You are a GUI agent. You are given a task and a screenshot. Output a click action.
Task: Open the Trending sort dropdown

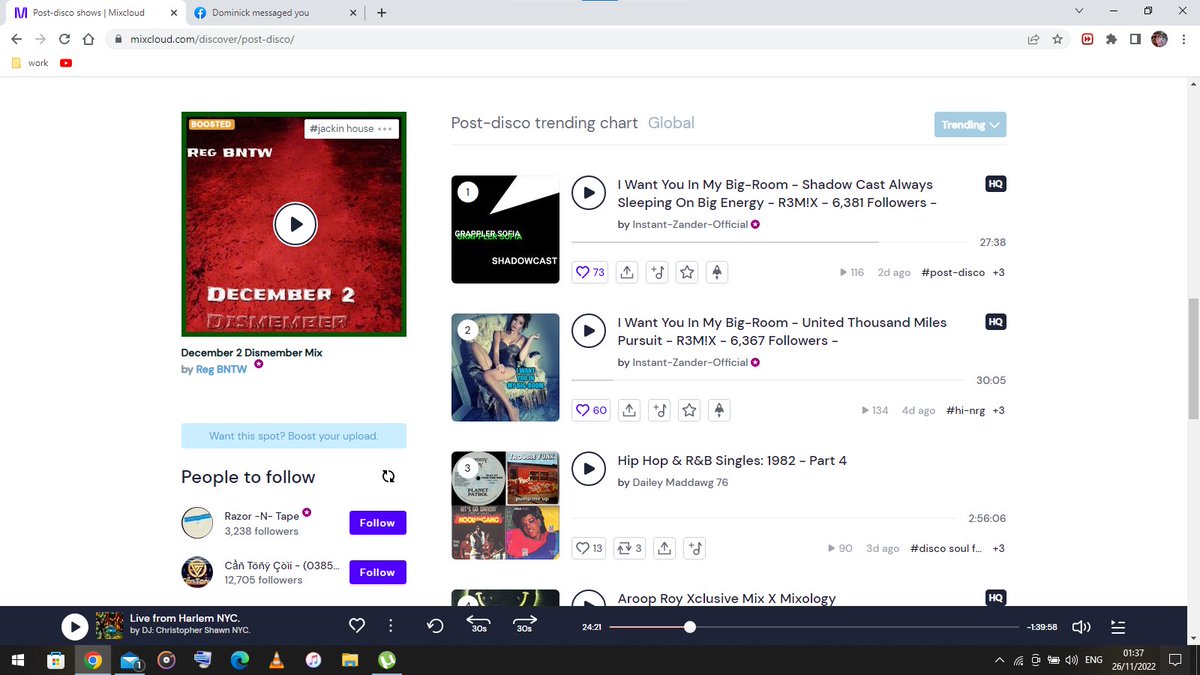pyautogui.click(x=970, y=125)
